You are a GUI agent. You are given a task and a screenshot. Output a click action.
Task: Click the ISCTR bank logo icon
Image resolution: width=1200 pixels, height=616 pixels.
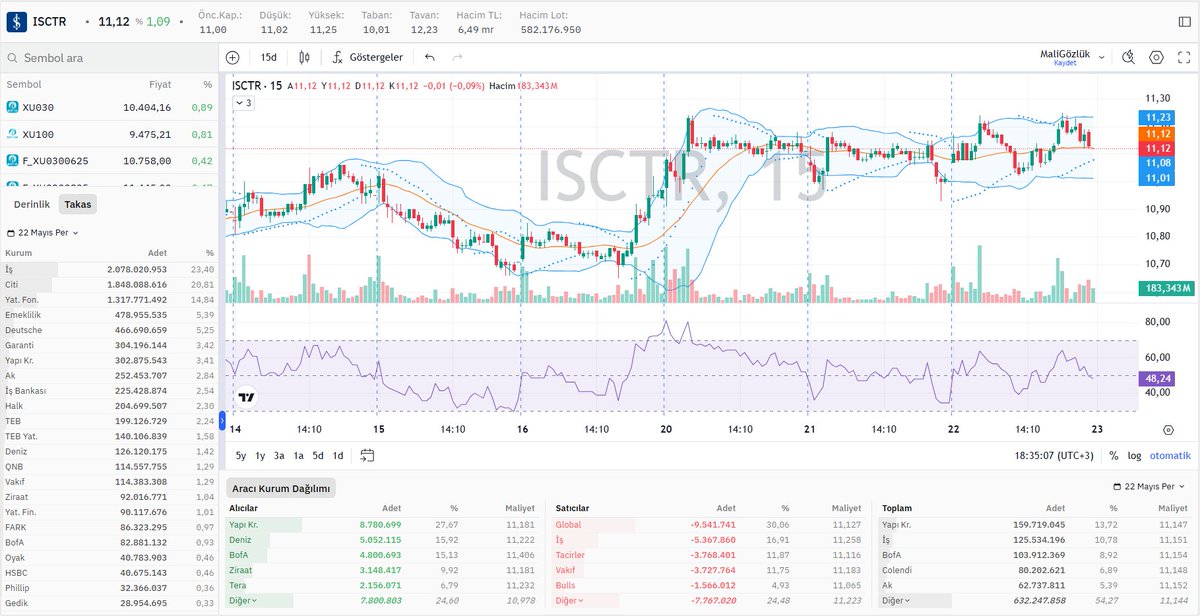pyautogui.click(x=16, y=21)
